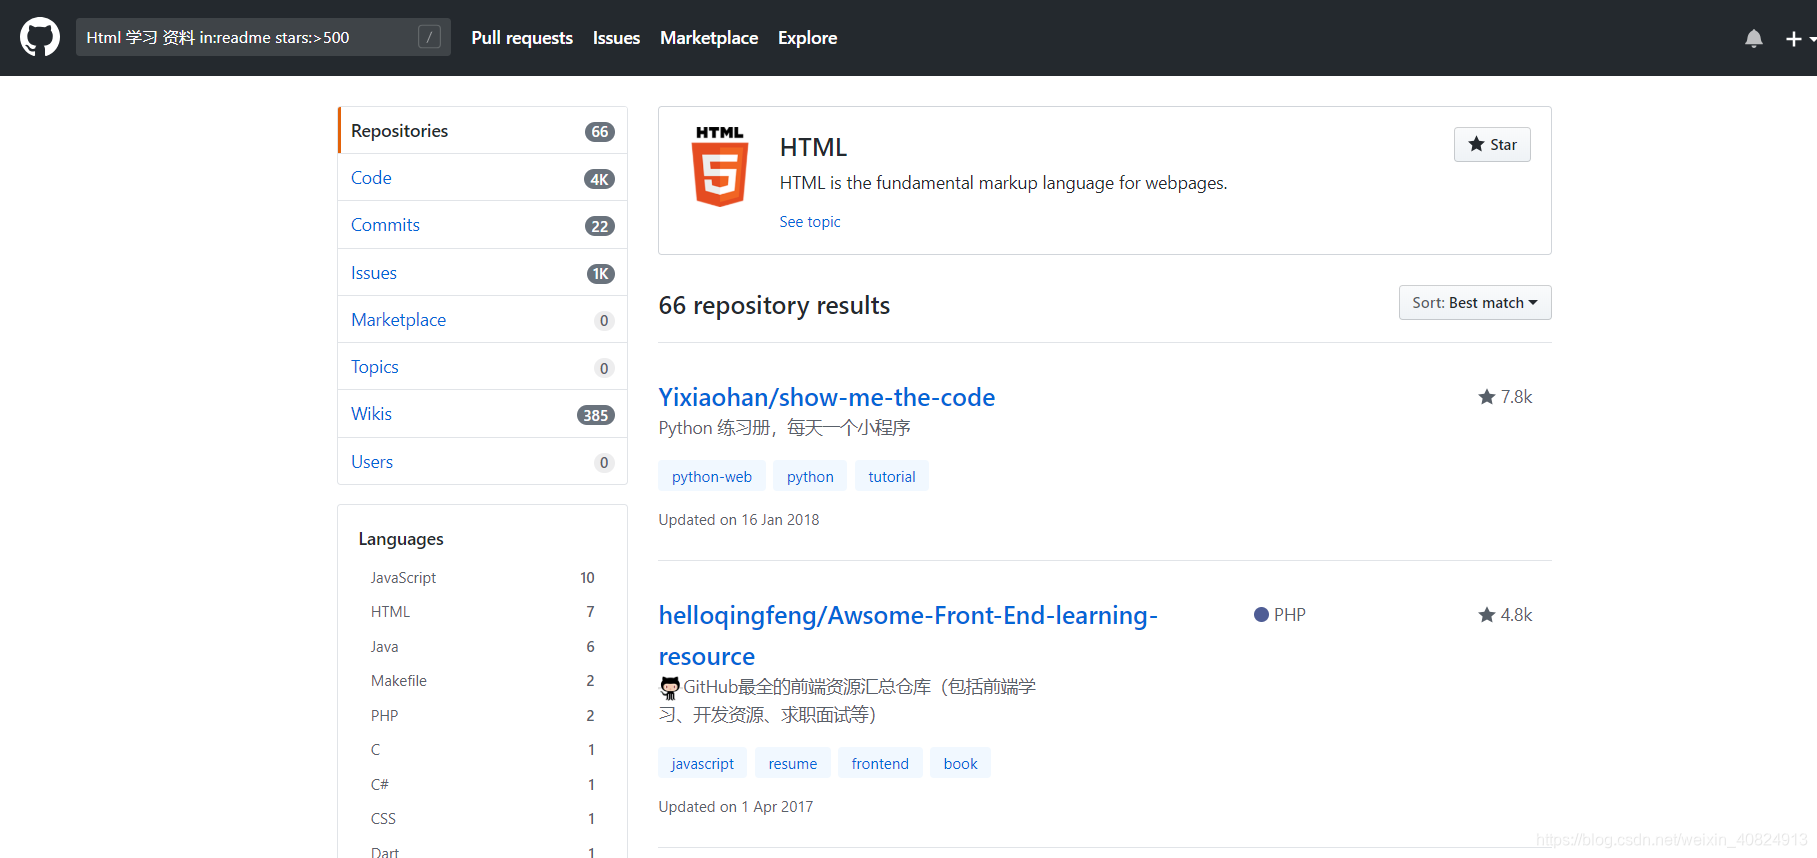The image size is (1817, 858).
Task: Select Marketplace filter in sidebar
Action: coord(483,320)
